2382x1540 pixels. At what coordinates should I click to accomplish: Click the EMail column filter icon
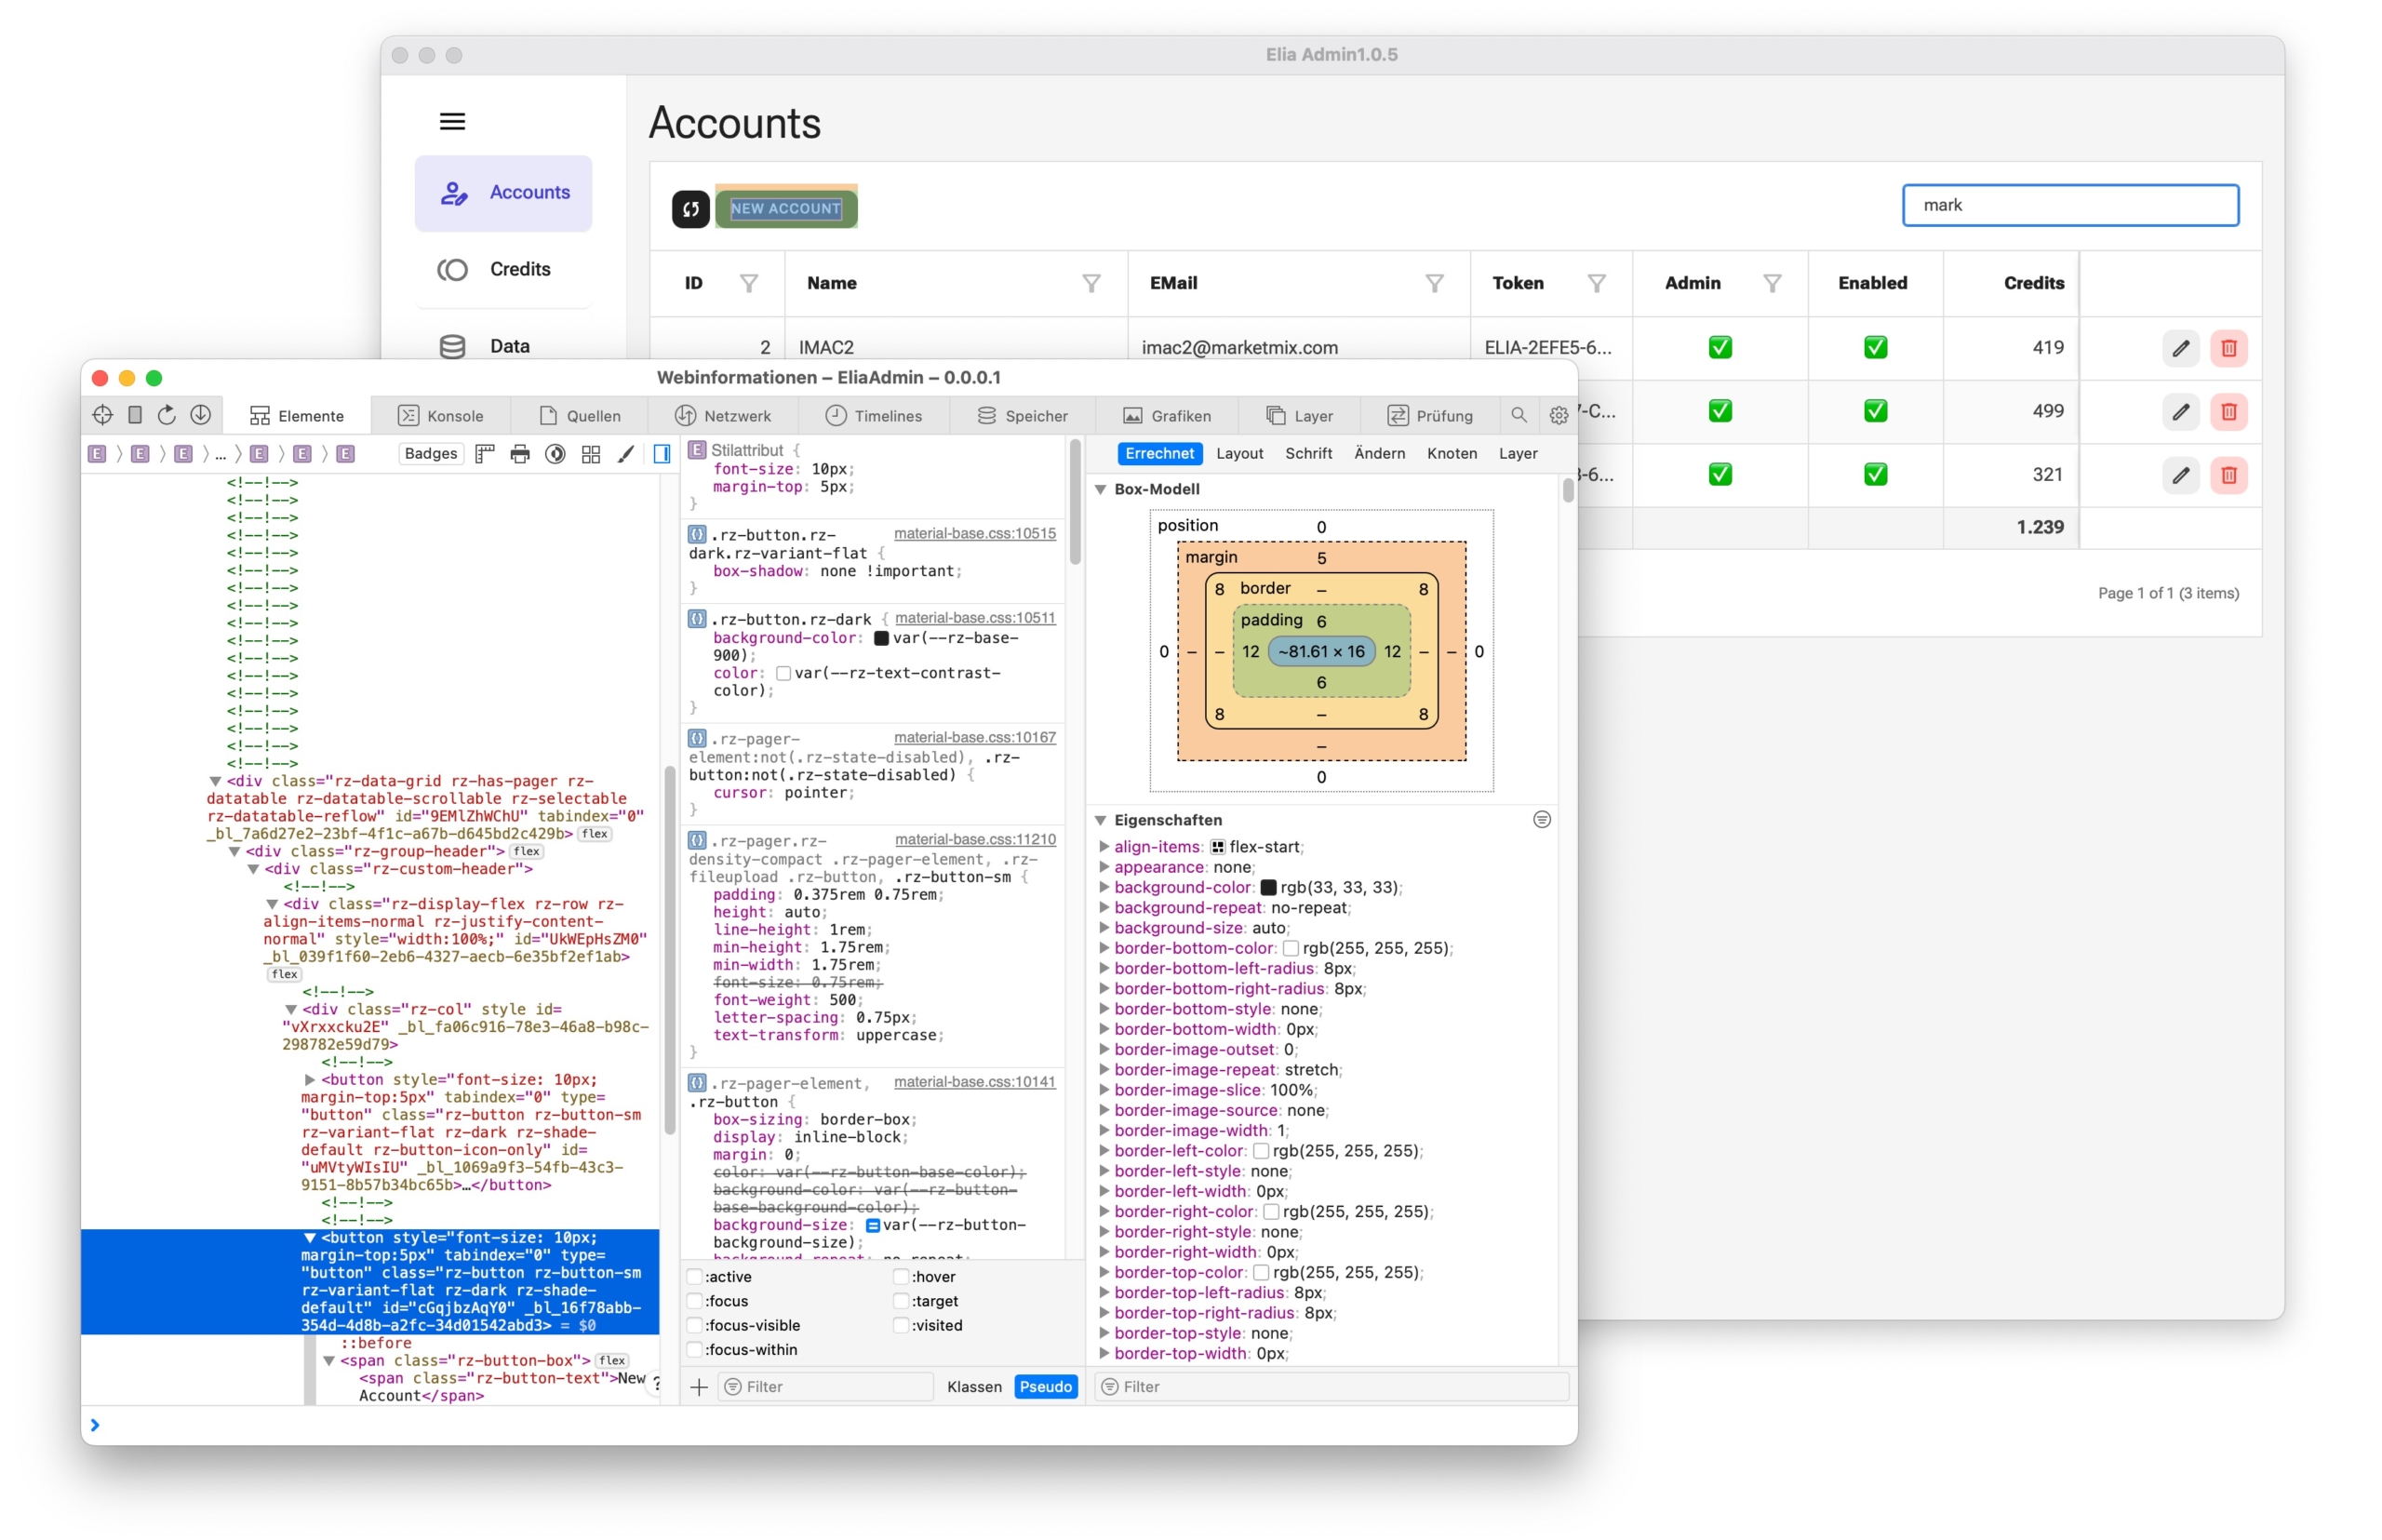point(1434,283)
